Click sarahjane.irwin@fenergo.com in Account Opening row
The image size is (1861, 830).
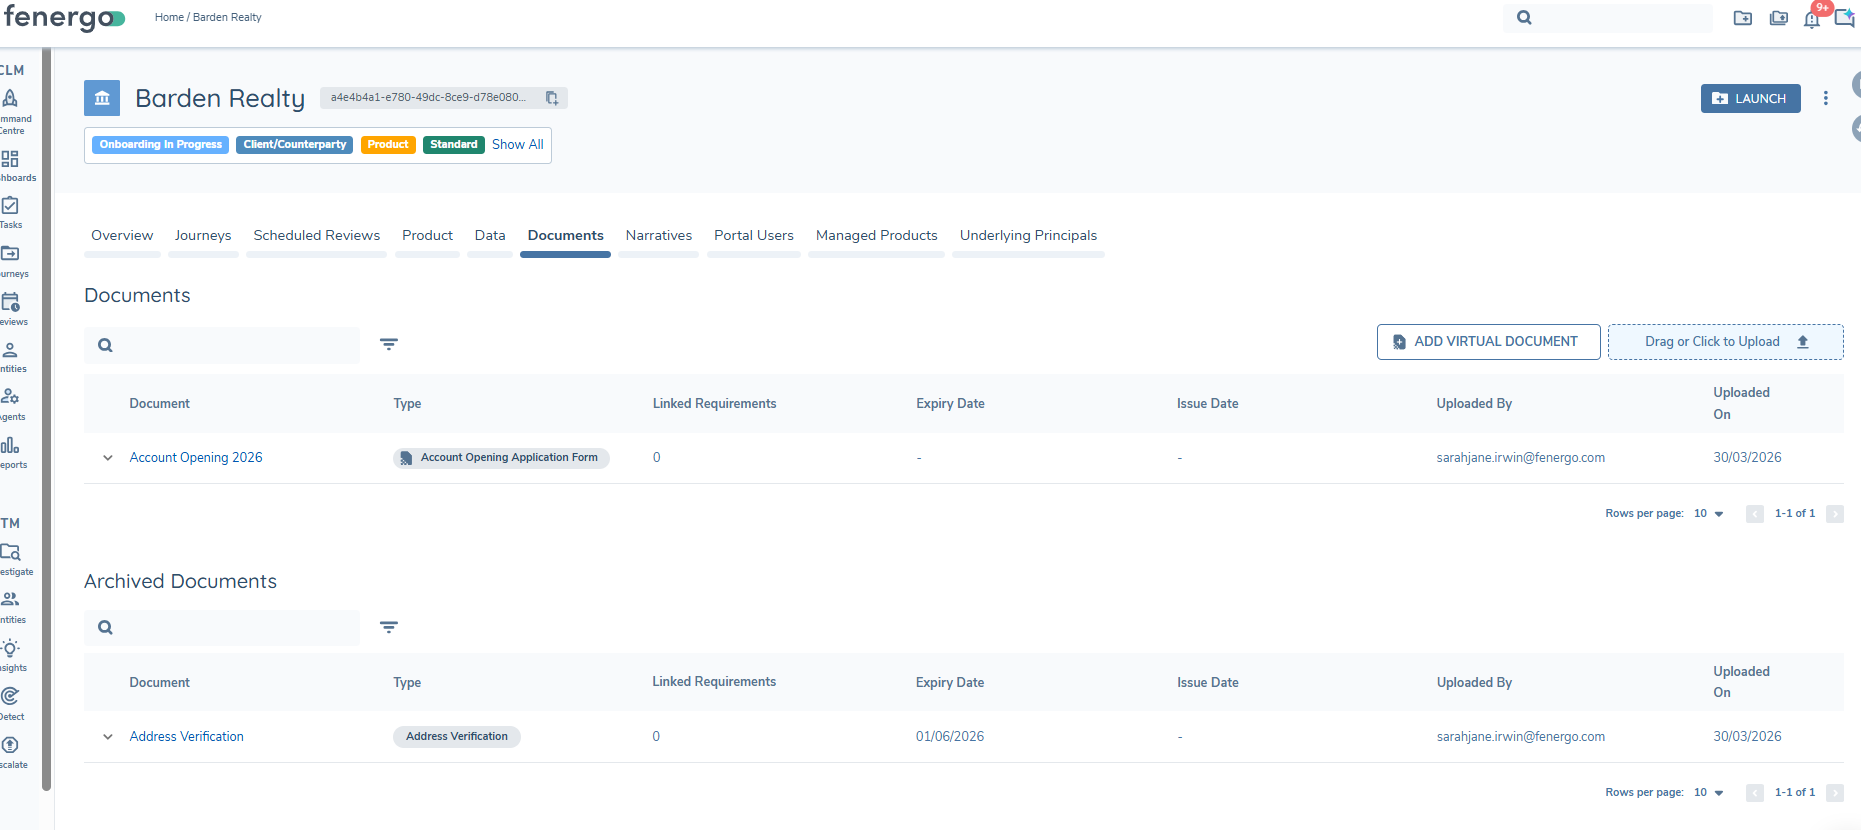coord(1520,458)
